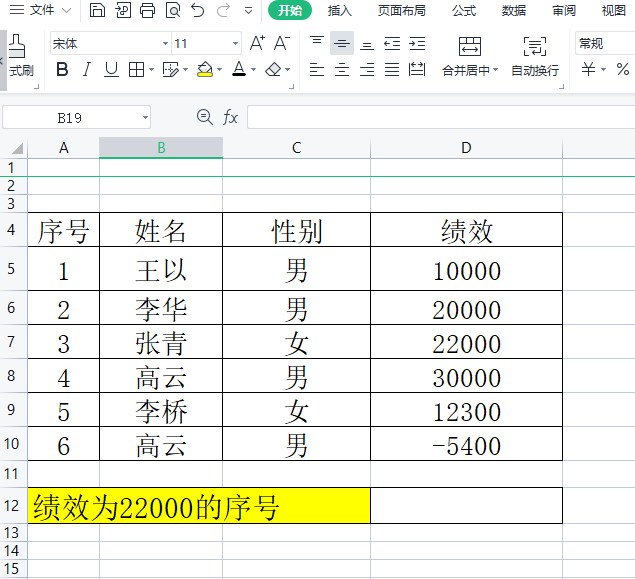Open the 审阅 tab
This screenshot has width=635, height=579.
(x=564, y=11)
